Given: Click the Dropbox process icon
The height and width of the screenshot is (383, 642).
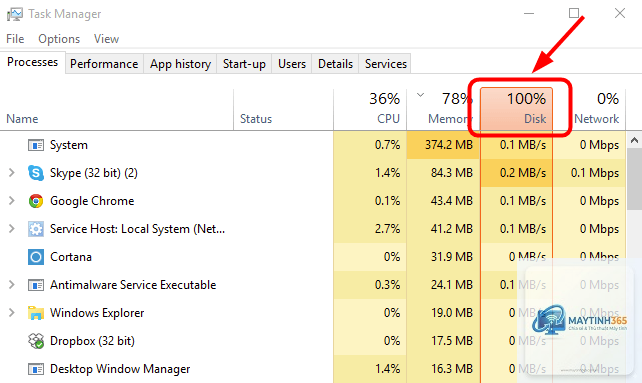Looking at the screenshot, I should [36, 341].
